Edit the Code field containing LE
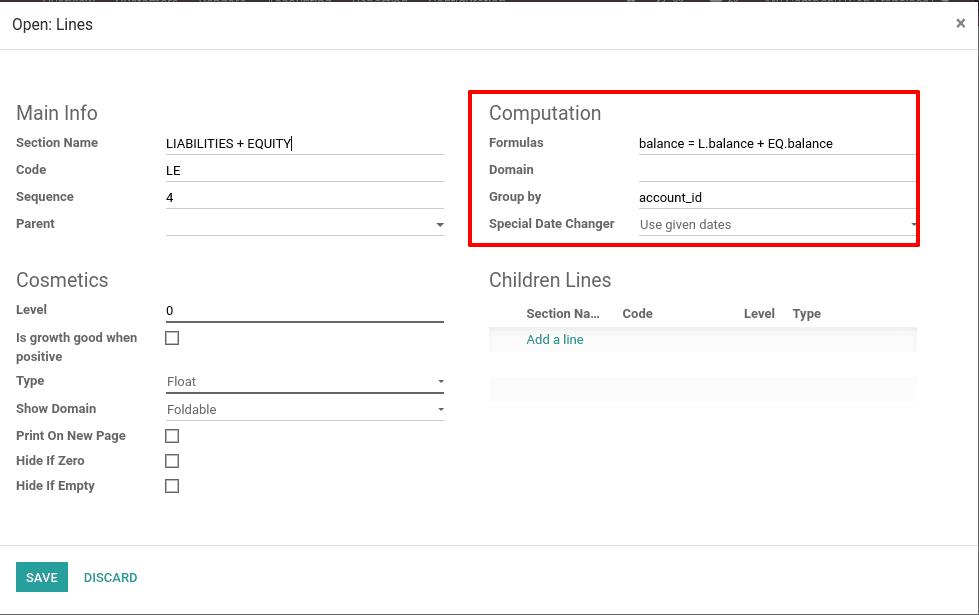 coord(305,170)
